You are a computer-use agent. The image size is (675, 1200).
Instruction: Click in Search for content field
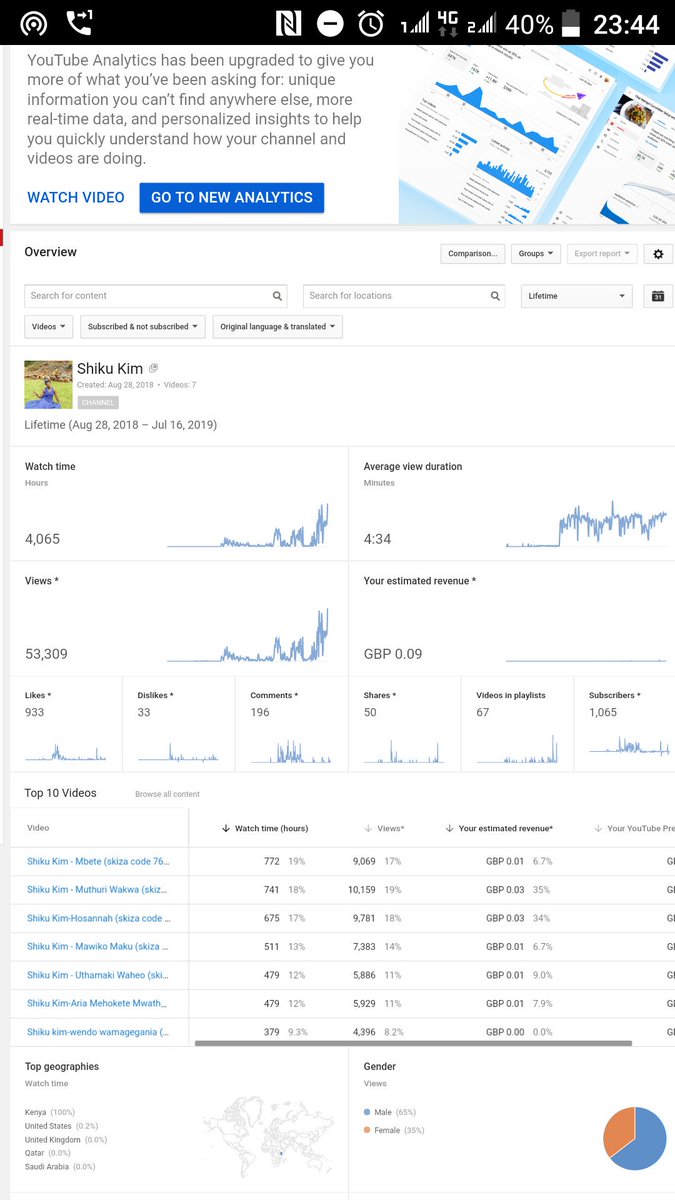pyautogui.click(x=155, y=296)
